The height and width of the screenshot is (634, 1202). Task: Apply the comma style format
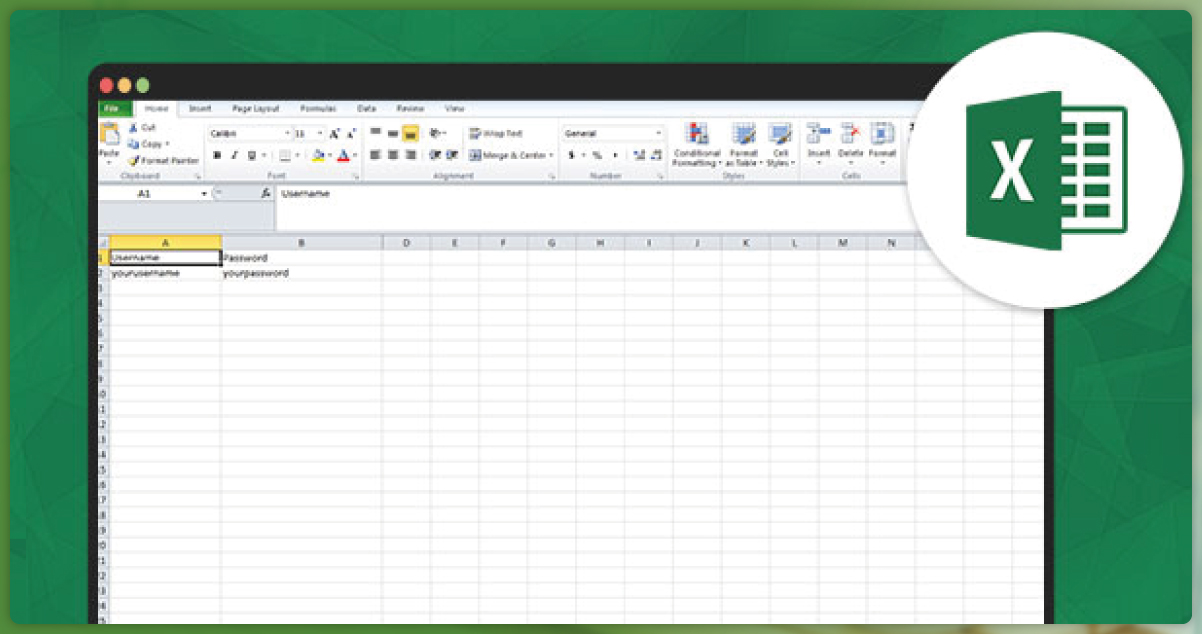(615, 155)
